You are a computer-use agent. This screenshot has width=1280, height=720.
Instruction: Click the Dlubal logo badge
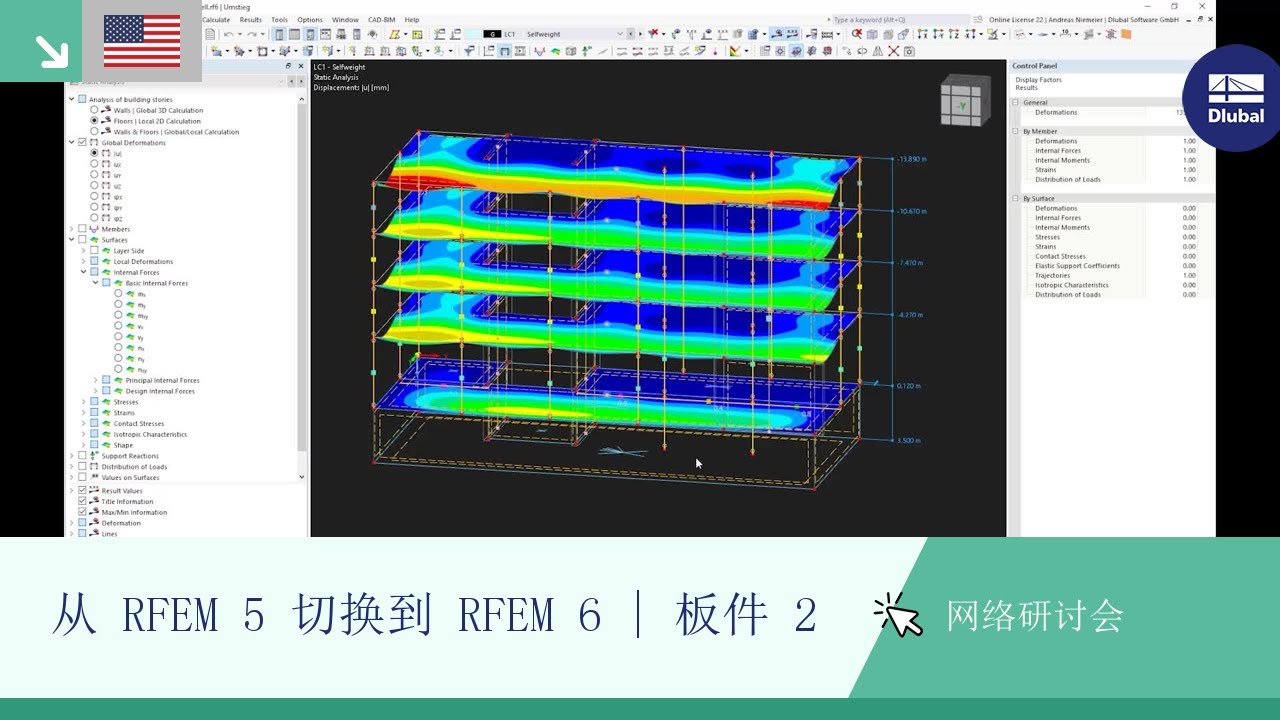click(1235, 98)
